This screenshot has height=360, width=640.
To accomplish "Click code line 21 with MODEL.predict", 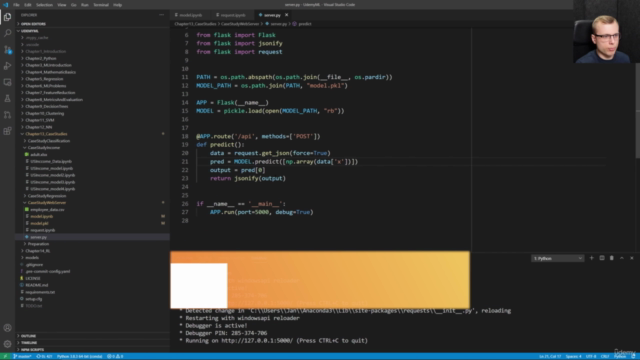I will tap(284, 162).
